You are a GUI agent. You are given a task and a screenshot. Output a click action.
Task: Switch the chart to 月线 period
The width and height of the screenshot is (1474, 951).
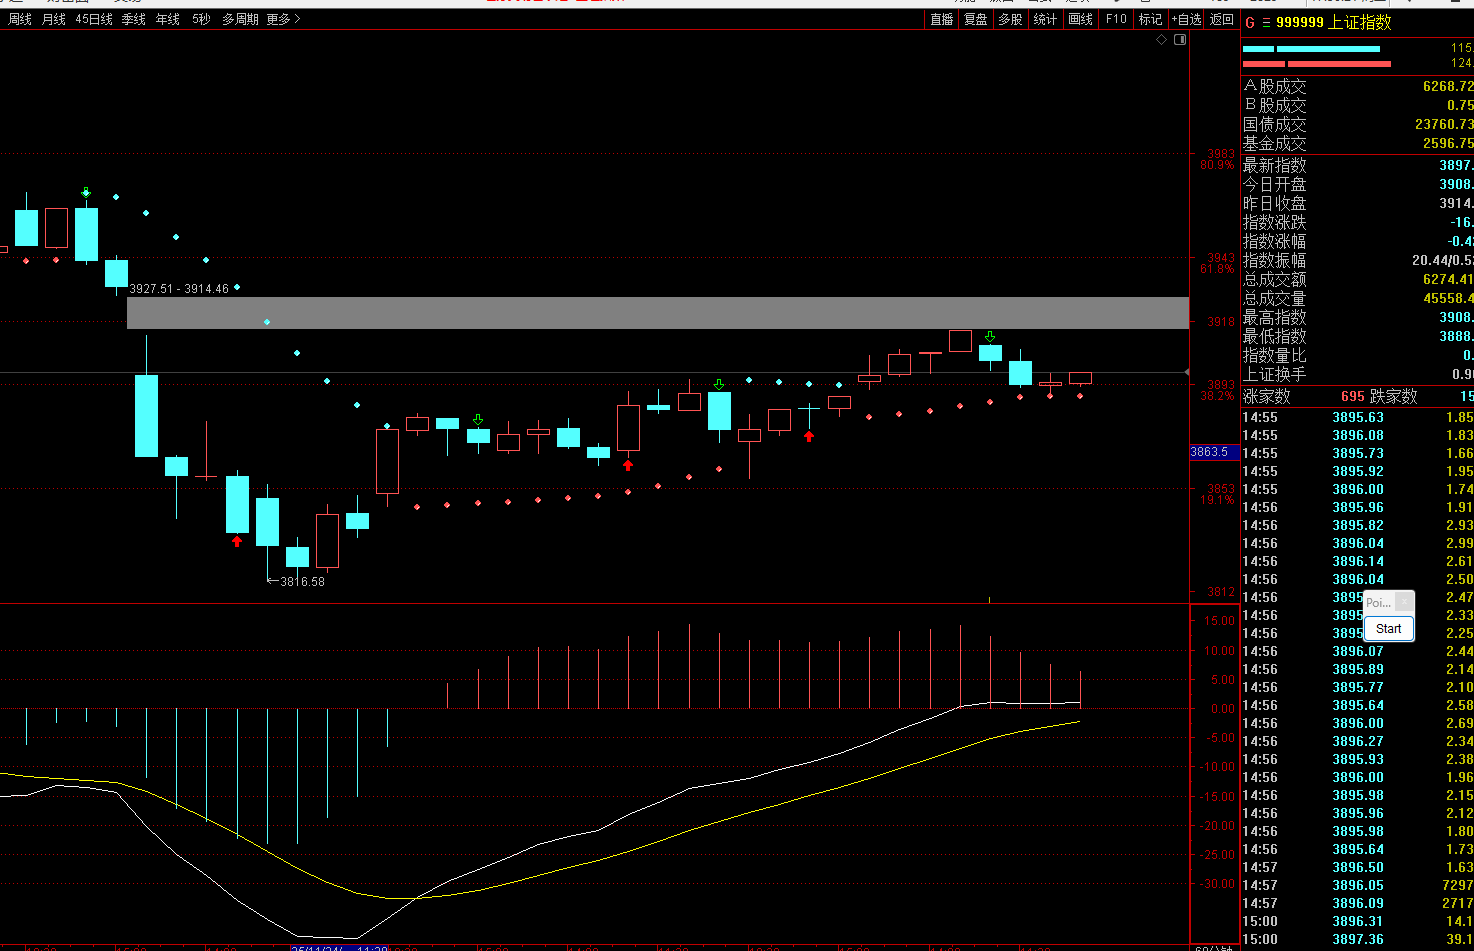pos(54,19)
